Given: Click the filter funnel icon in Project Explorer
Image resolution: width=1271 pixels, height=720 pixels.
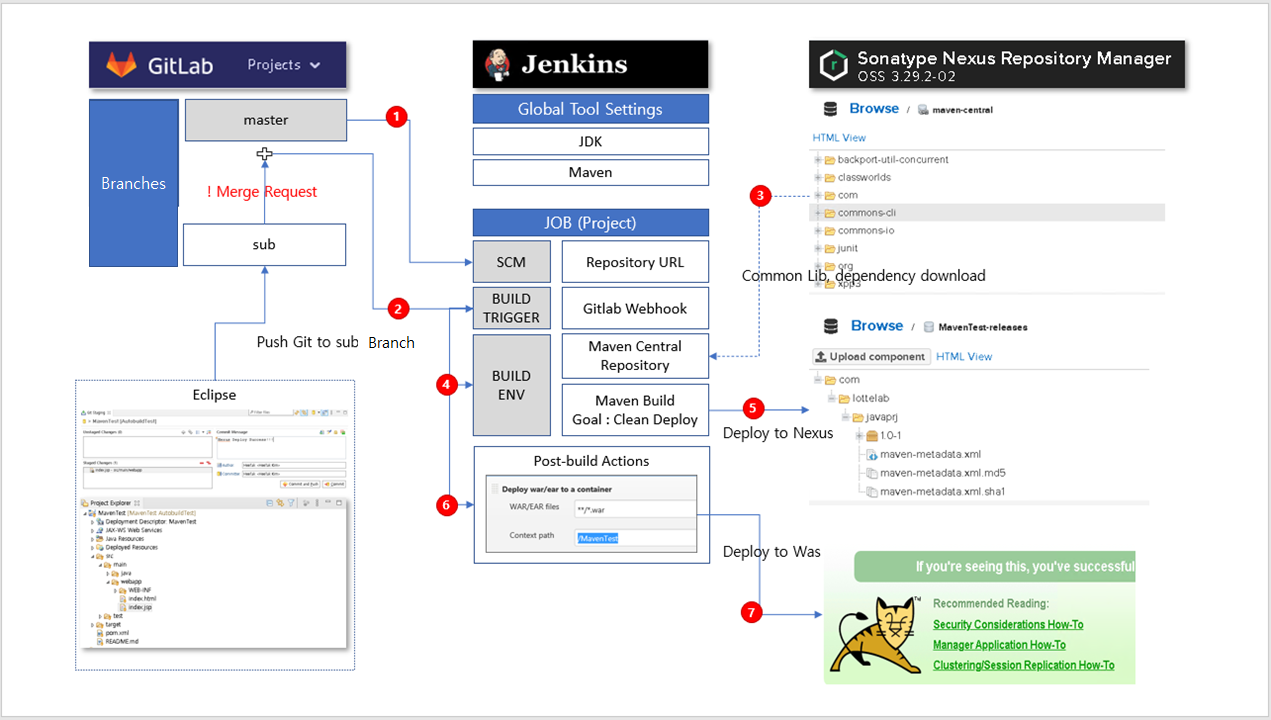Looking at the screenshot, I should pyautogui.click(x=291, y=503).
